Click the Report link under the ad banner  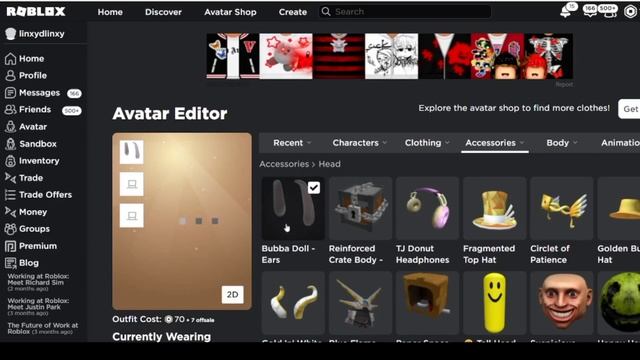(564, 84)
